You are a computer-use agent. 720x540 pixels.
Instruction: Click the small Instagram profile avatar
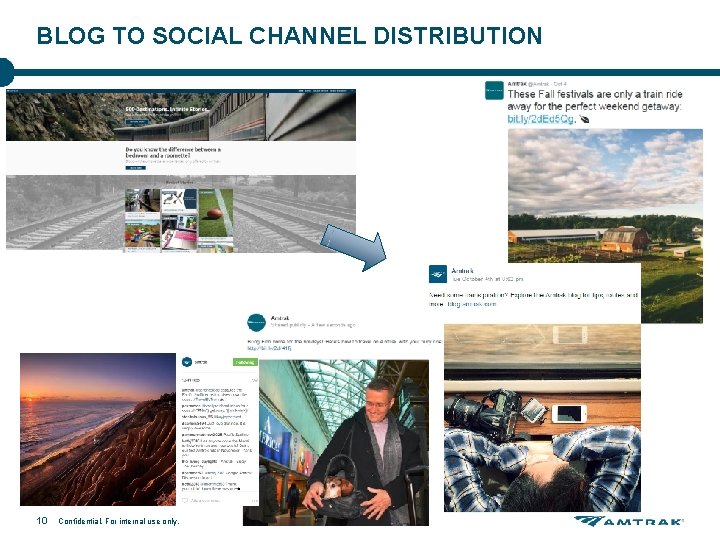pos(187,362)
